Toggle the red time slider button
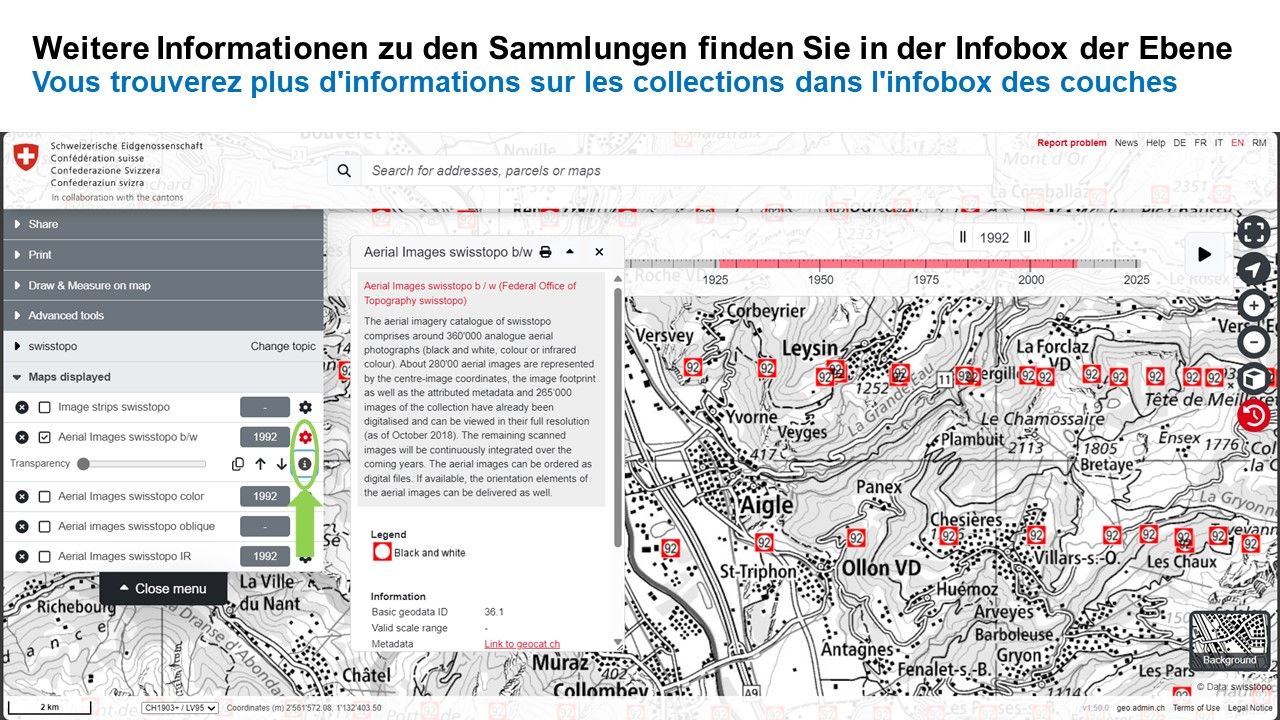The image size is (1280, 720). [1253, 415]
